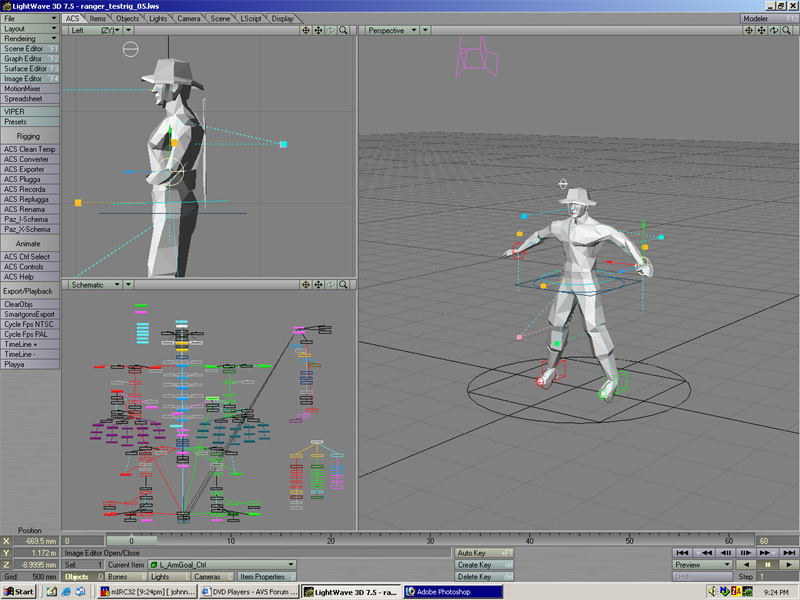Click the pan icon in Left viewport
800x600 pixels.
point(318,31)
